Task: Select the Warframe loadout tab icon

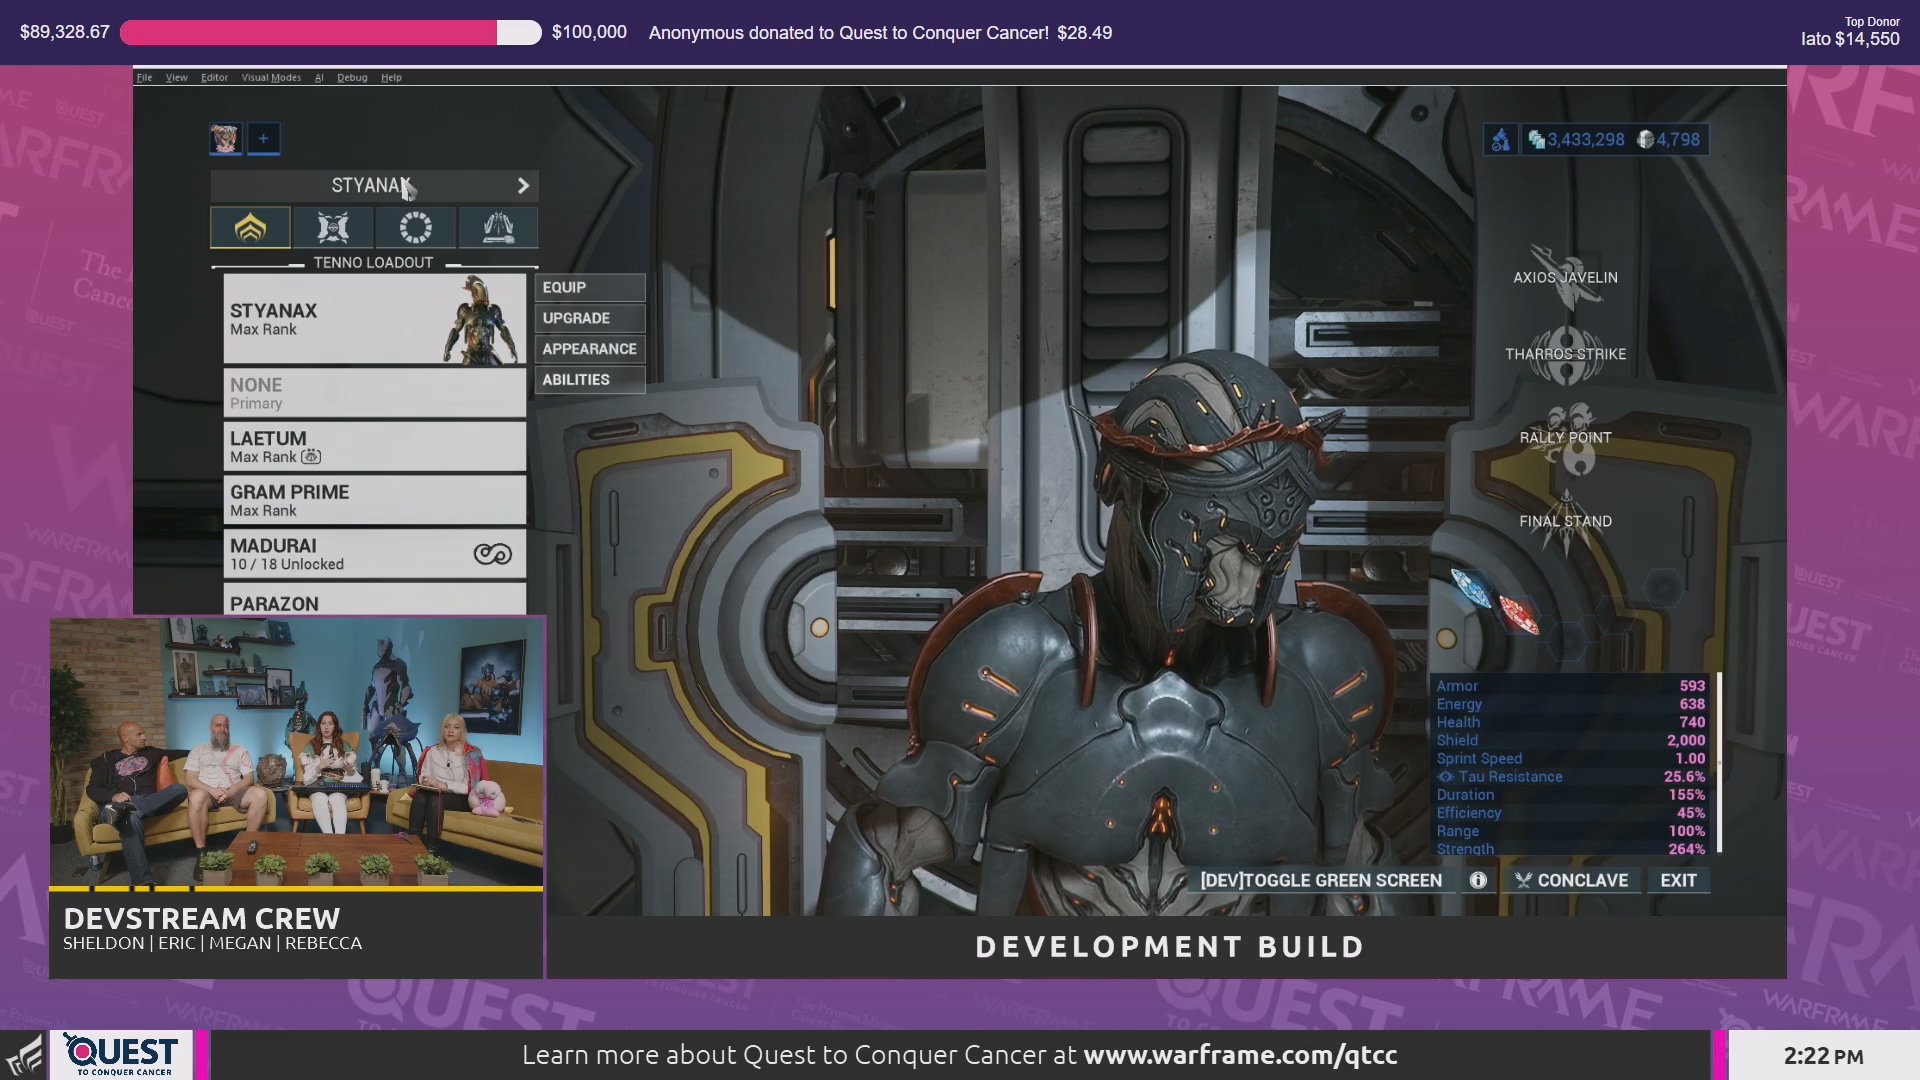Action: 250,228
